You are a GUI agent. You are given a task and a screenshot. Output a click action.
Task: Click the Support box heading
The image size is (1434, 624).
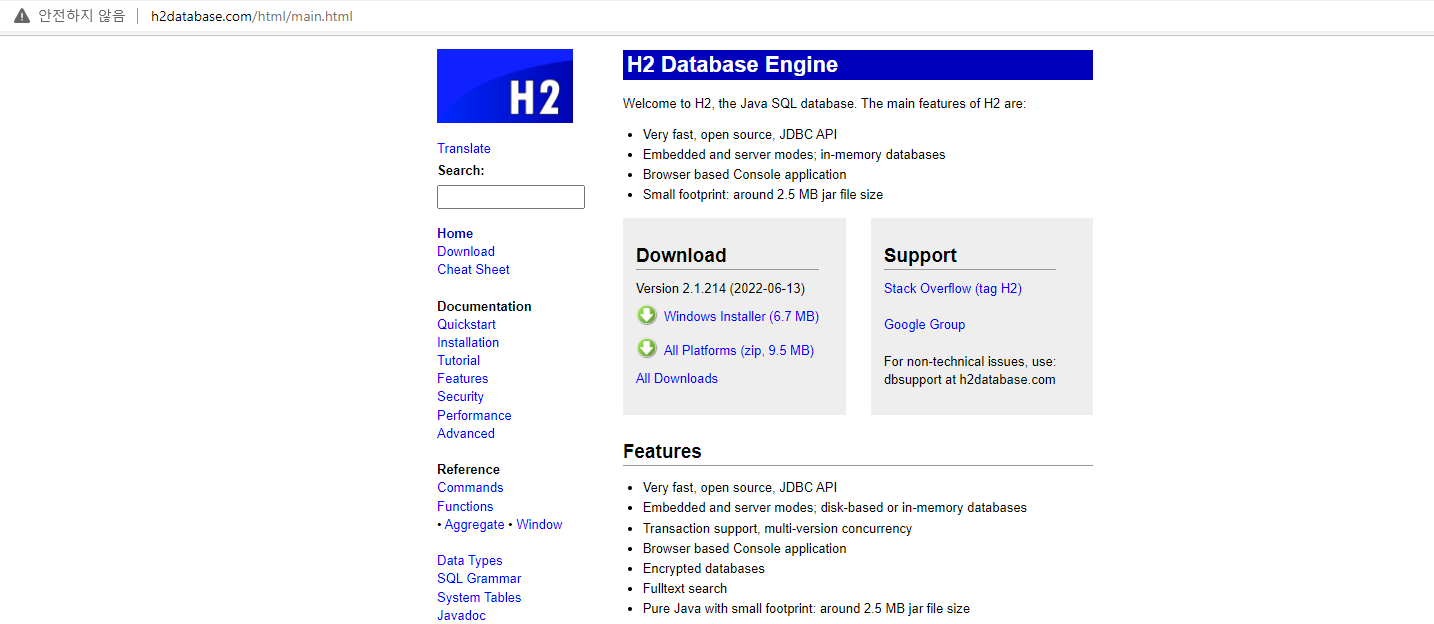coord(920,255)
